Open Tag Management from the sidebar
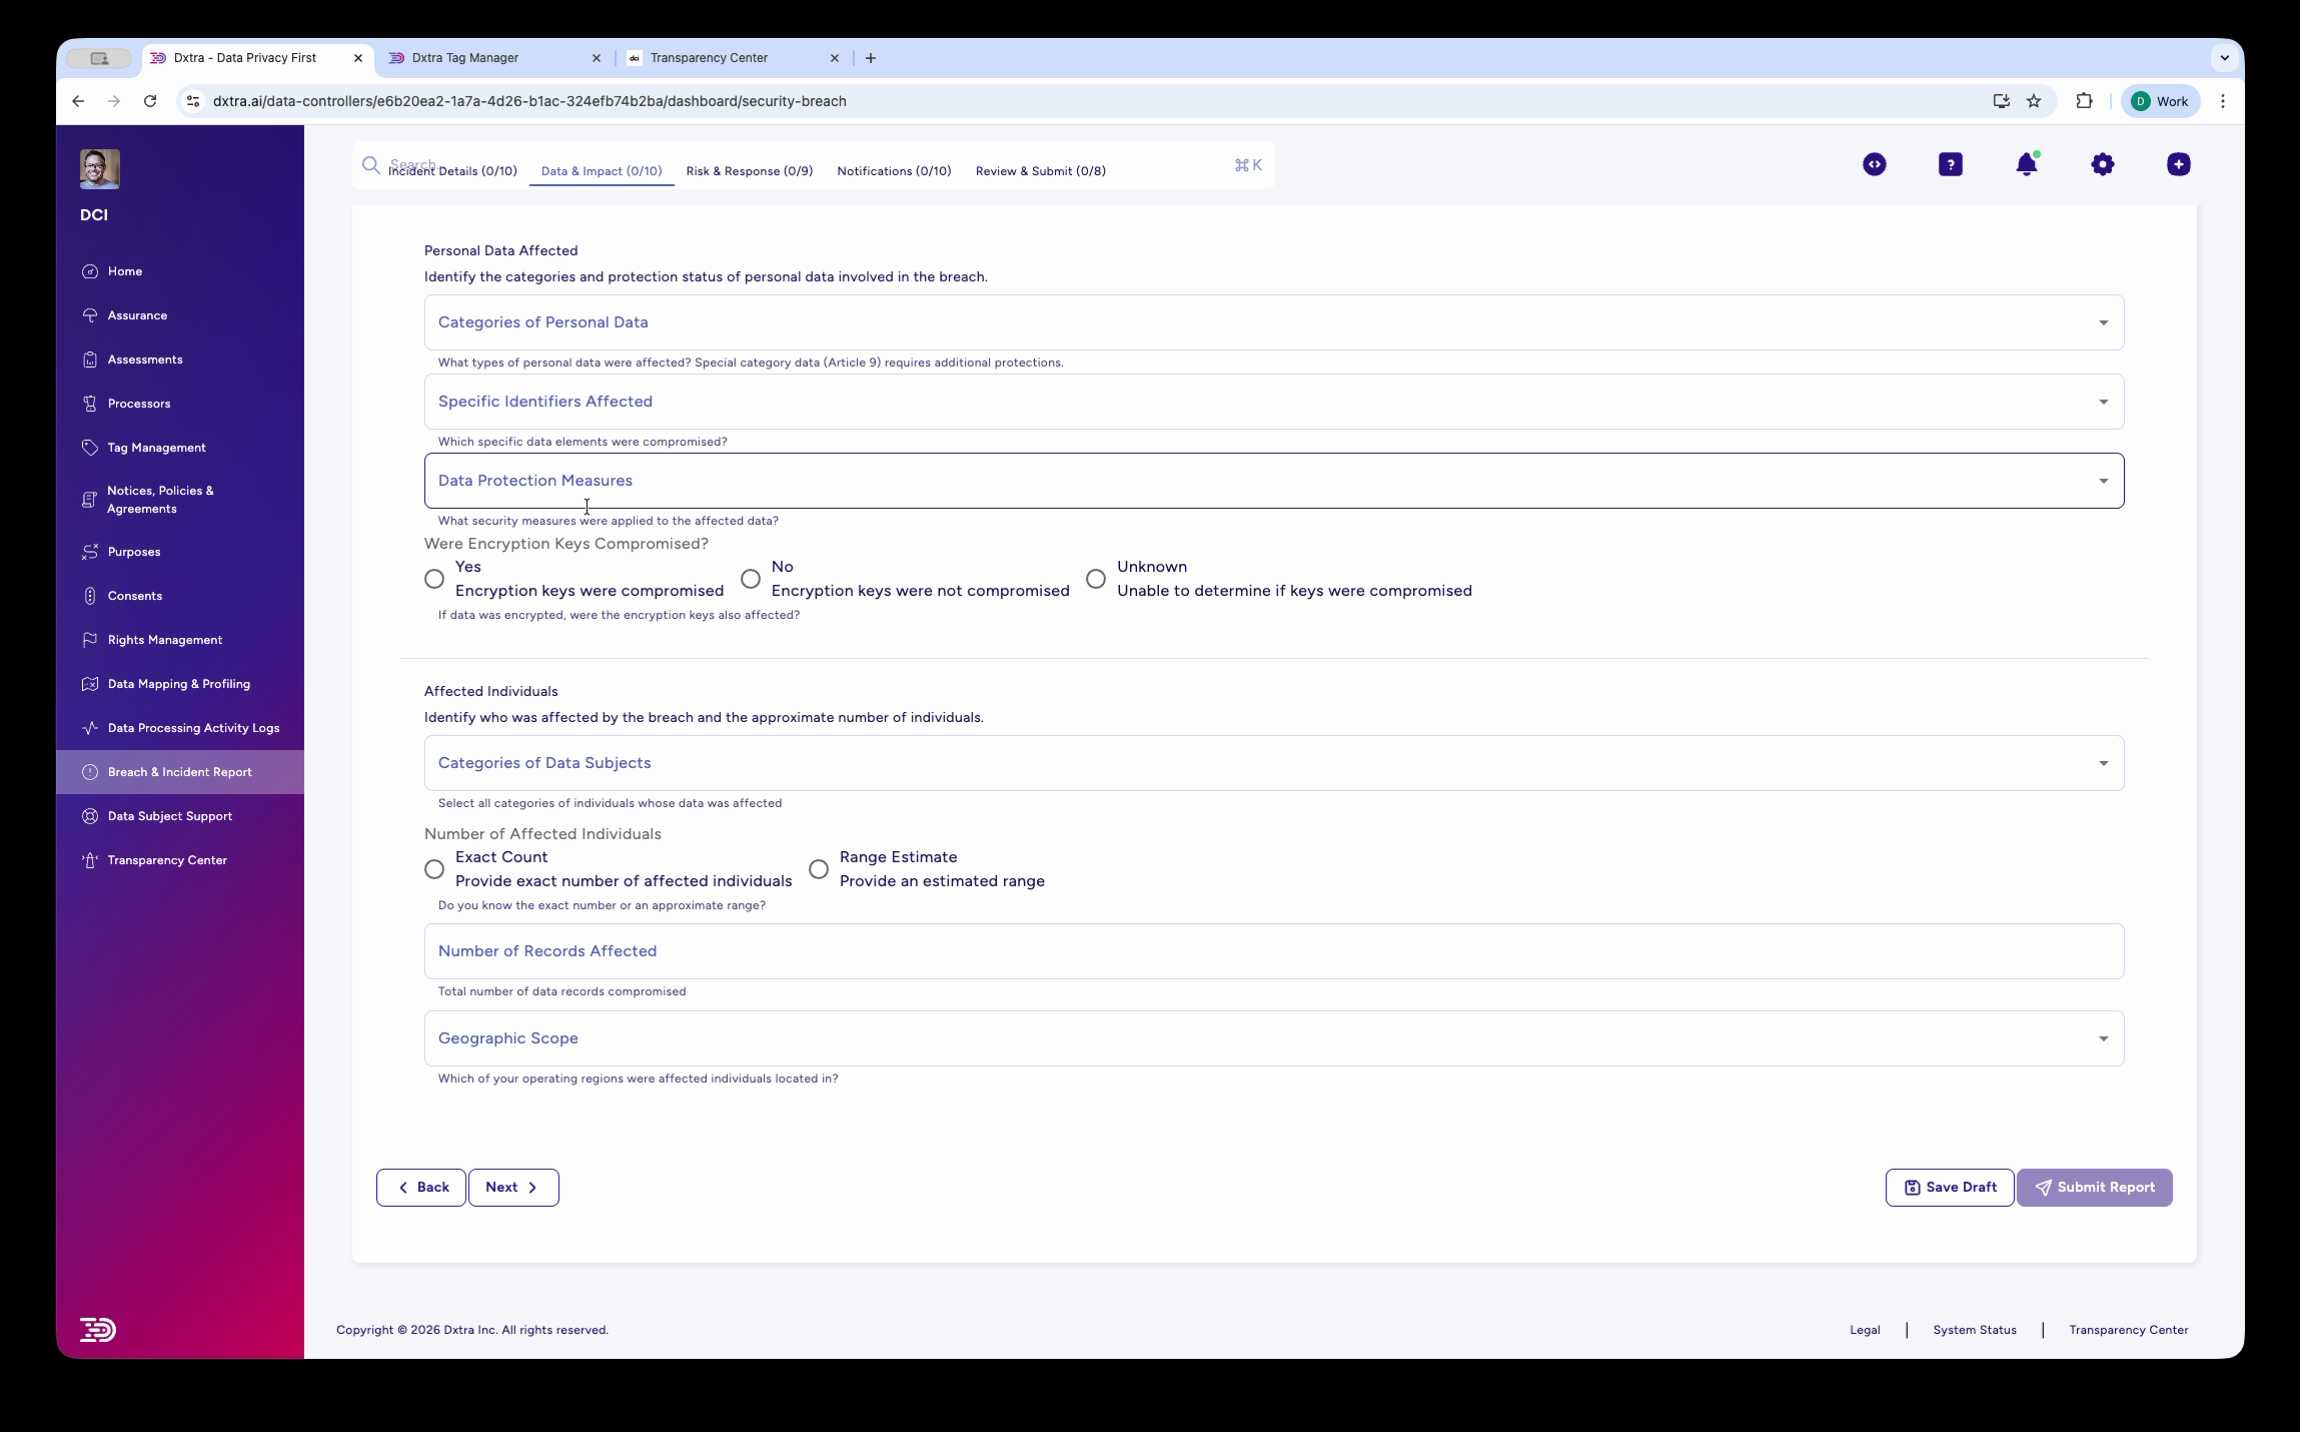2300x1432 pixels. coord(156,447)
